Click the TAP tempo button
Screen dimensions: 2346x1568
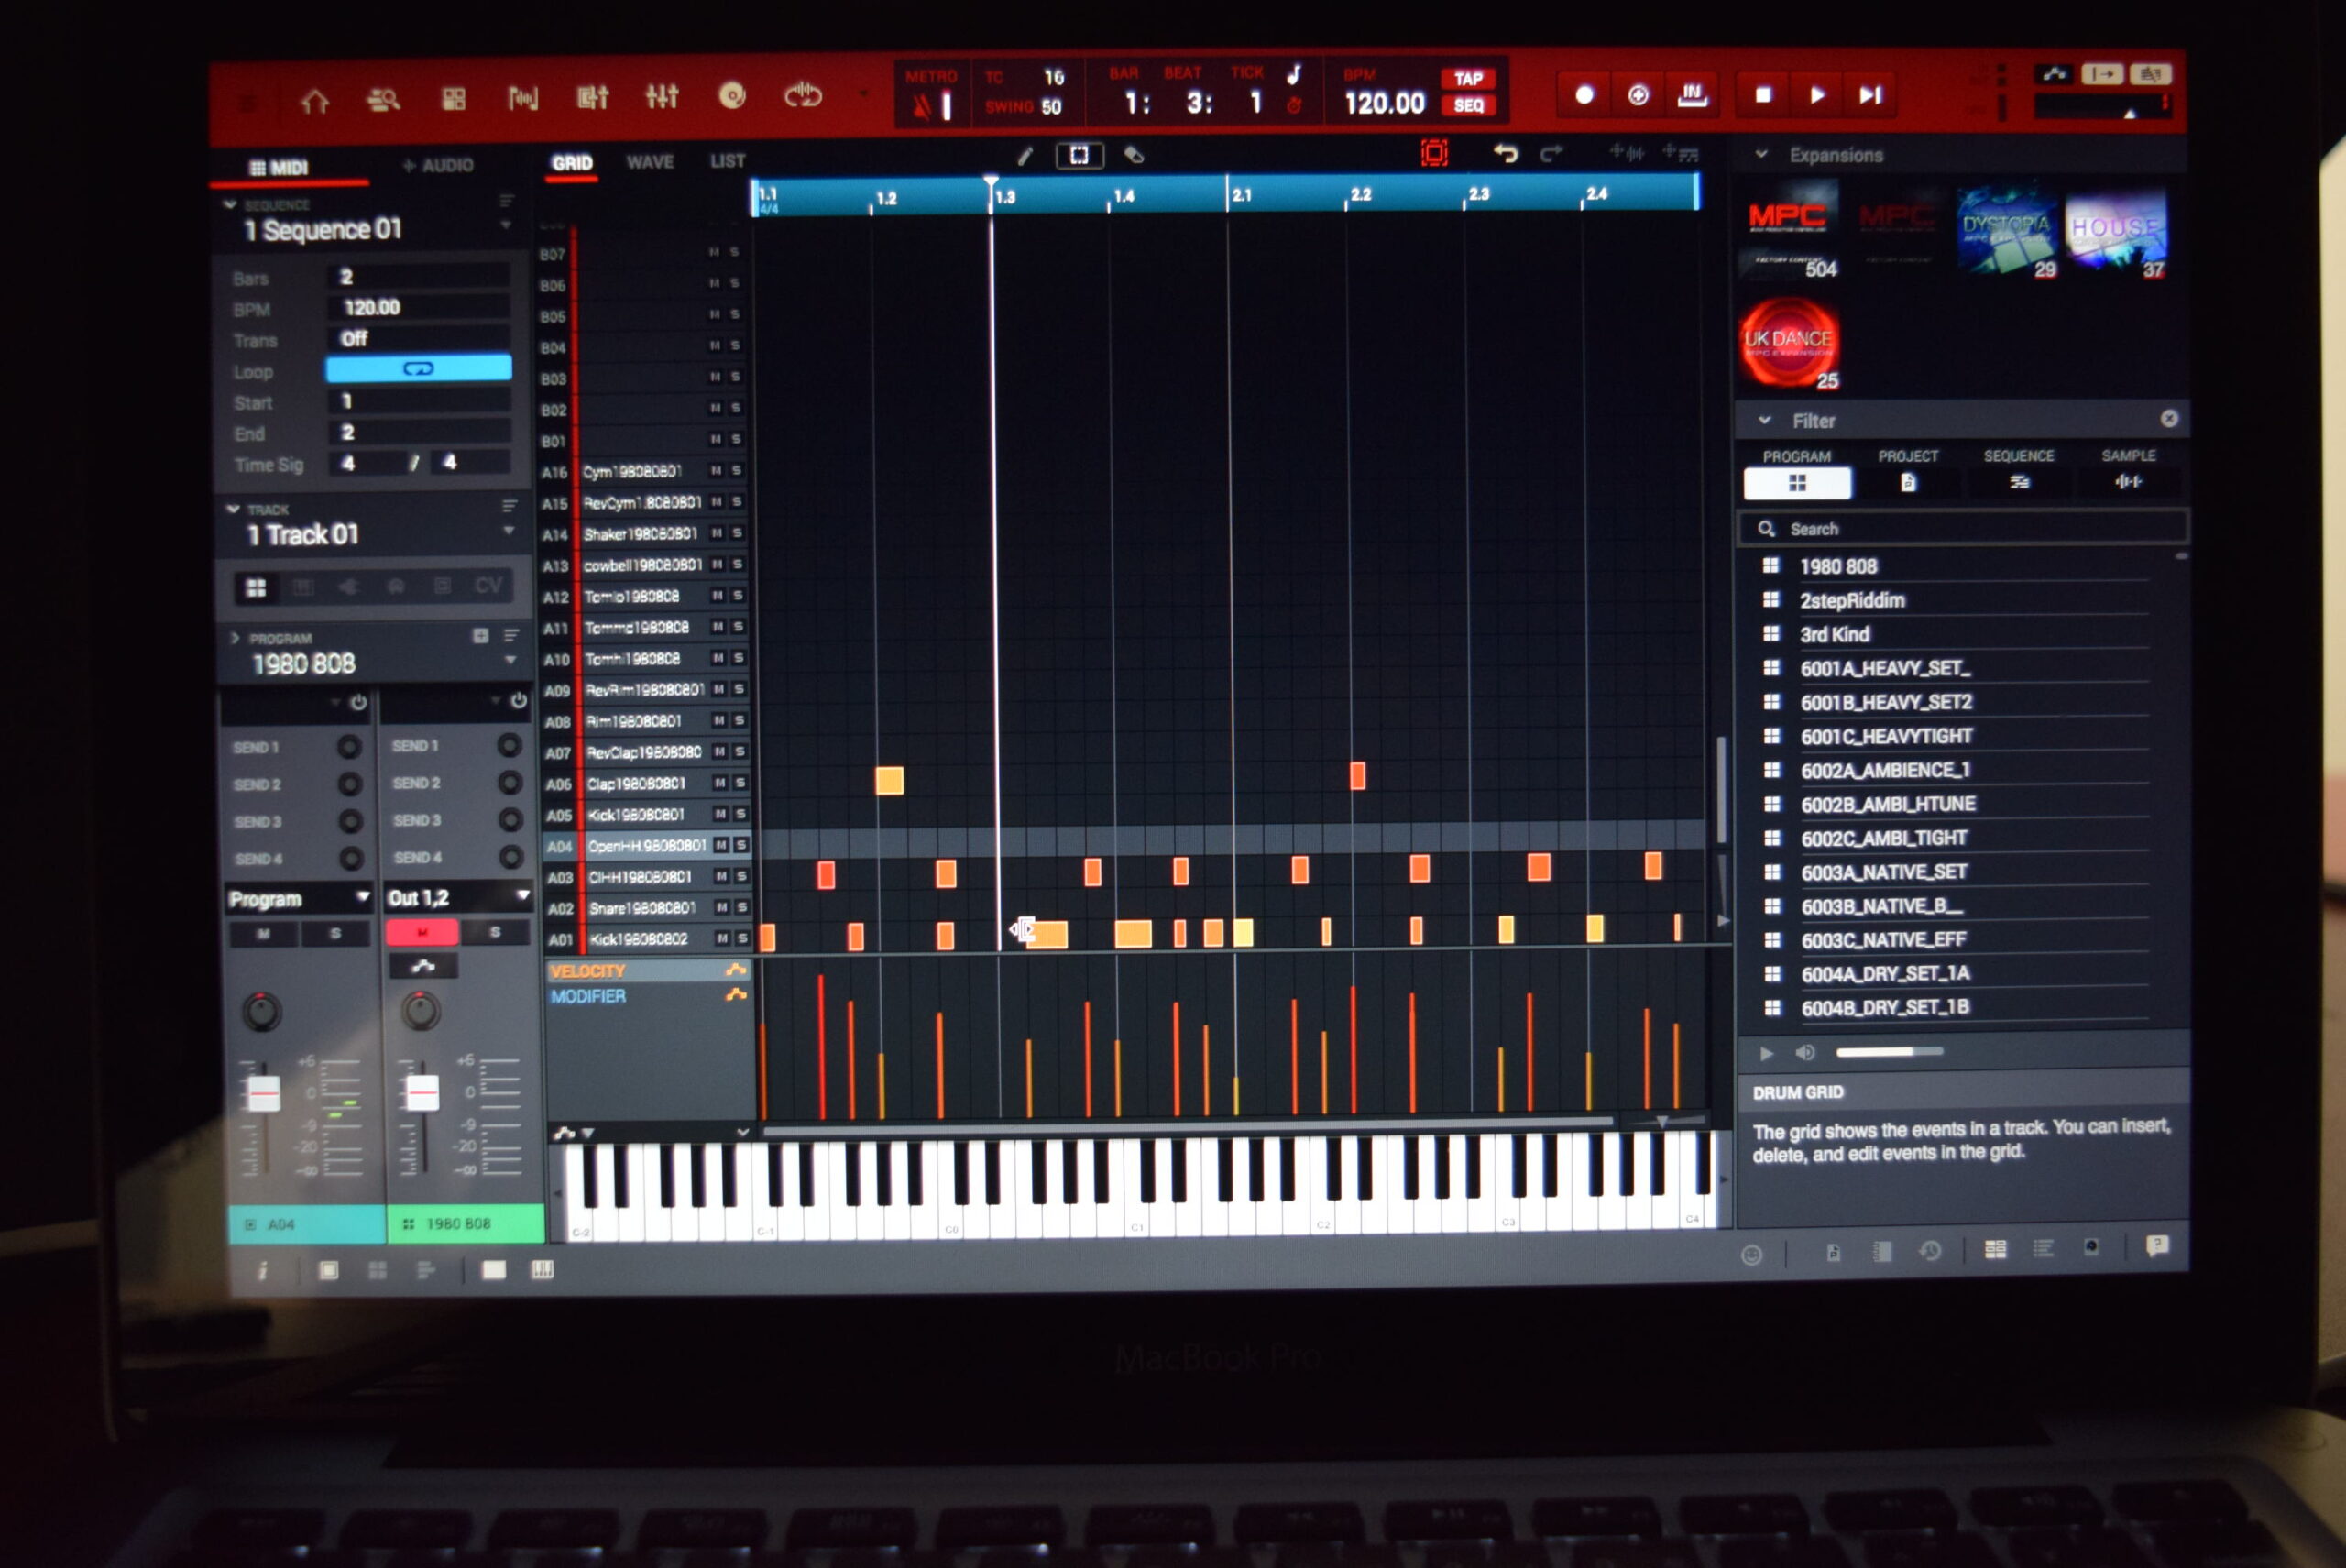(x=1467, y=79)
